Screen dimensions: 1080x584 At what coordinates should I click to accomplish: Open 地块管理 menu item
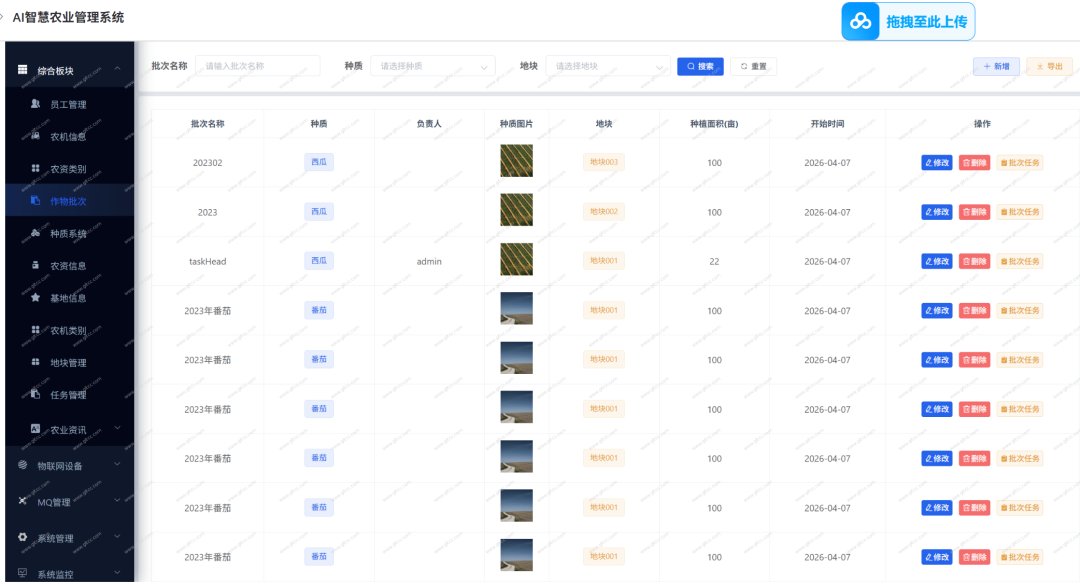tap(68, 363)
